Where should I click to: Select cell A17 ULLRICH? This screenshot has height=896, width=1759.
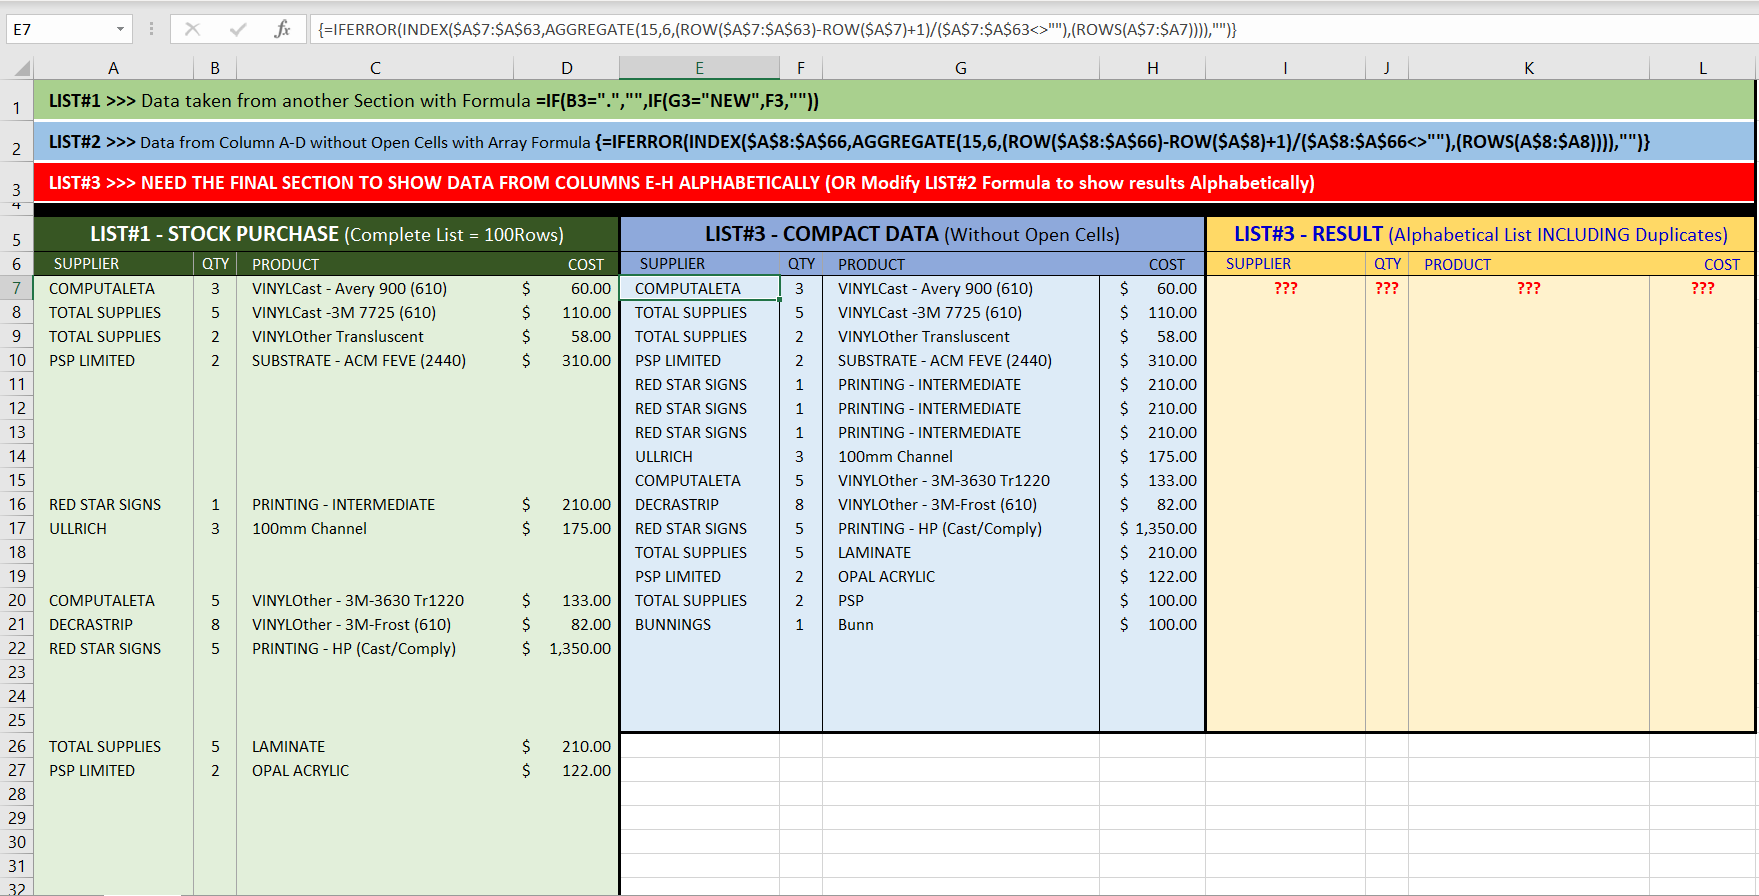click(114, 528)
